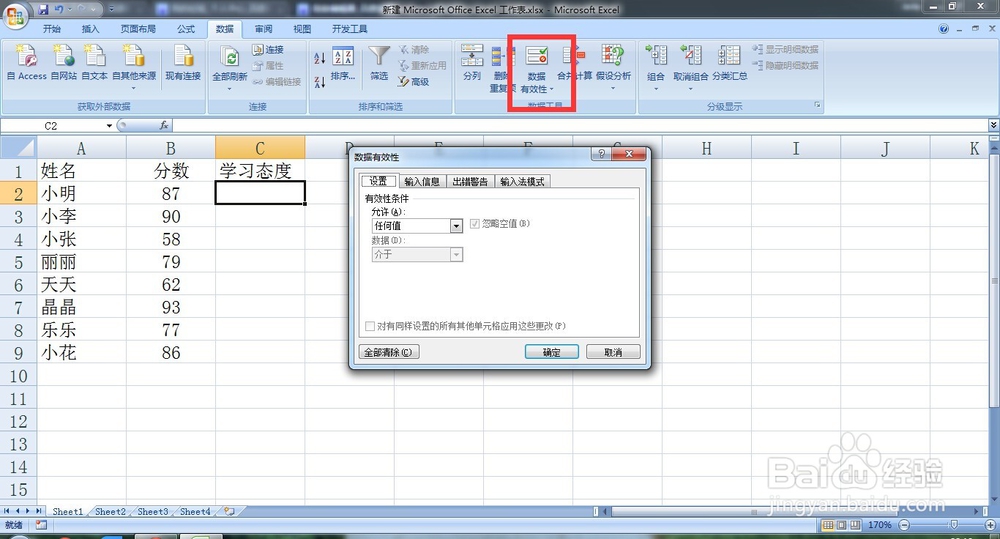Open the Review (审阅) ribbon tab
1000x539 pixels.
[x=263, y=29]
